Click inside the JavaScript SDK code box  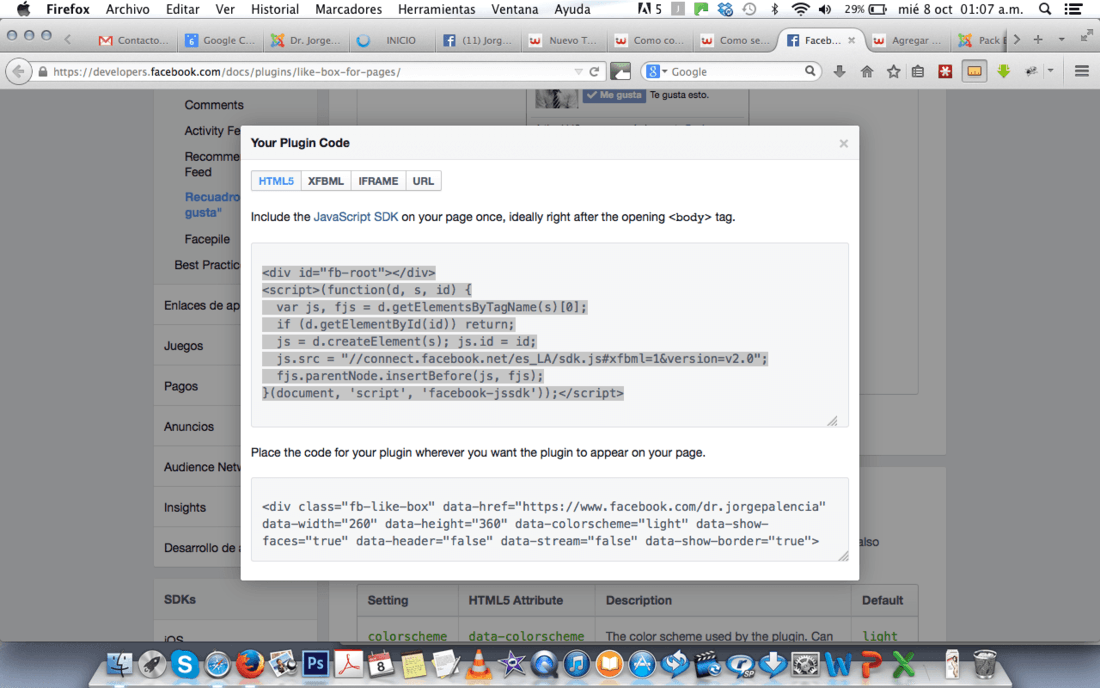click(x=550, y=335)
